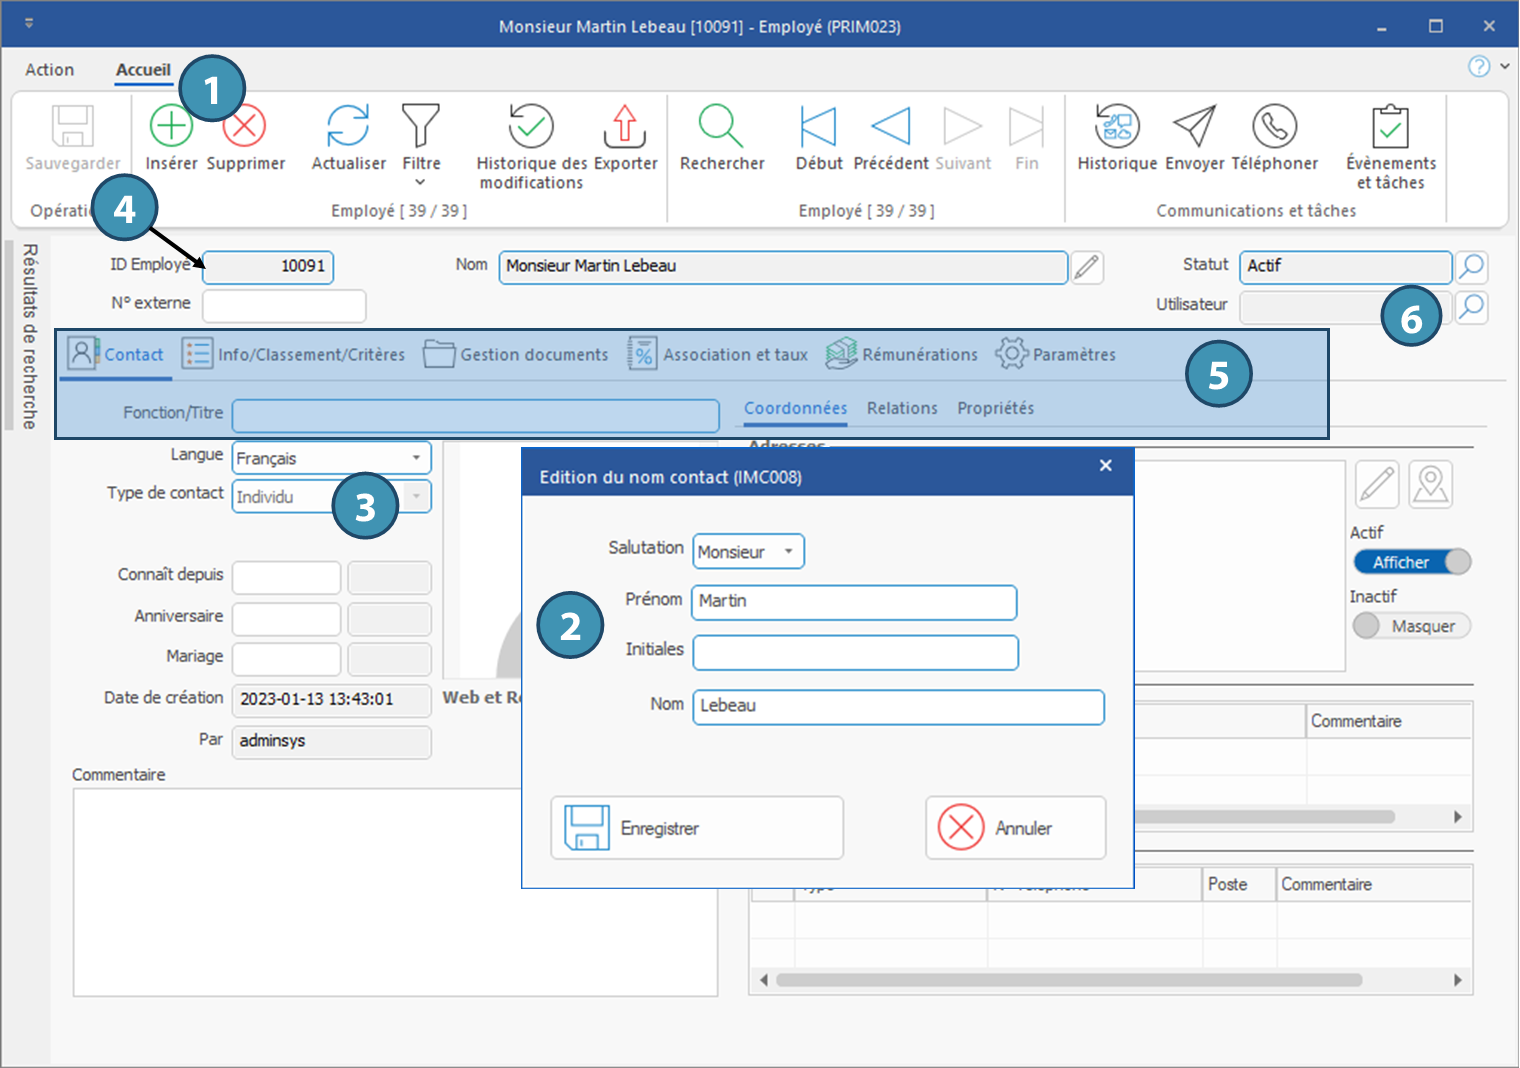Click the Actualiser refresh icon
Viewport: 1520px width, 1068px height.
(348, 127)
